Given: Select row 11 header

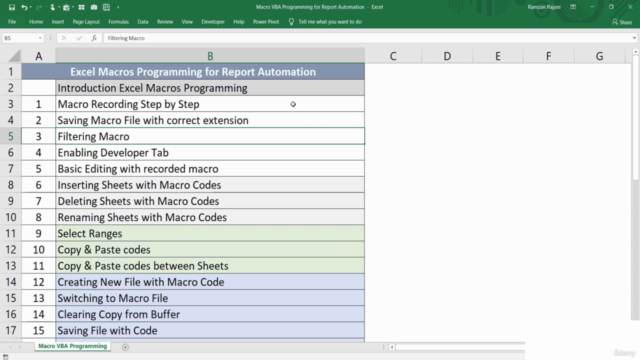Looking at the screenshot, I should pyautogui.click(x=11, y=233).
